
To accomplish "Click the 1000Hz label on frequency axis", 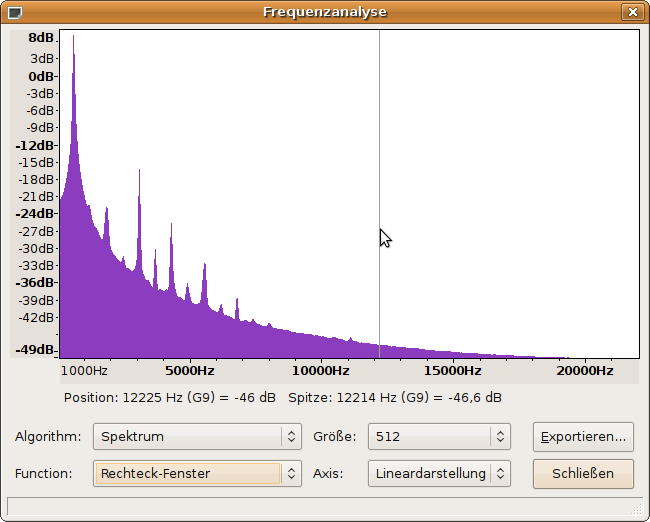I will pyautogui.click(x=84, y=371).
